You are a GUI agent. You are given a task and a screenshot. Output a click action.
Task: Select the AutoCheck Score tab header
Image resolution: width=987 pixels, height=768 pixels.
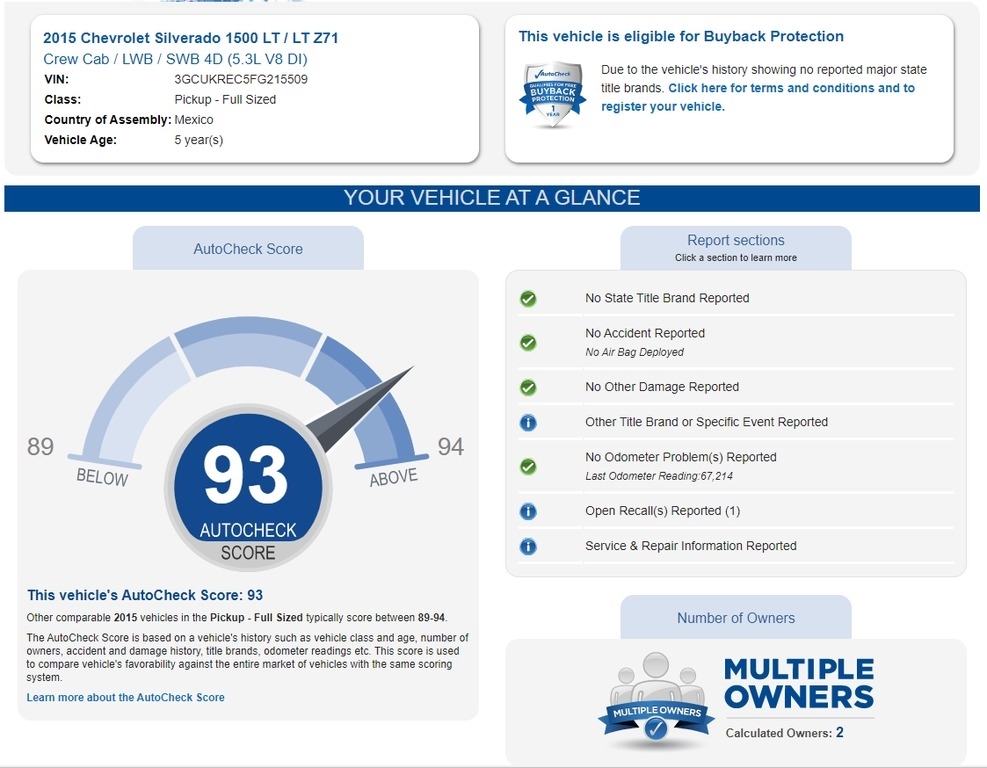[248, 249]
